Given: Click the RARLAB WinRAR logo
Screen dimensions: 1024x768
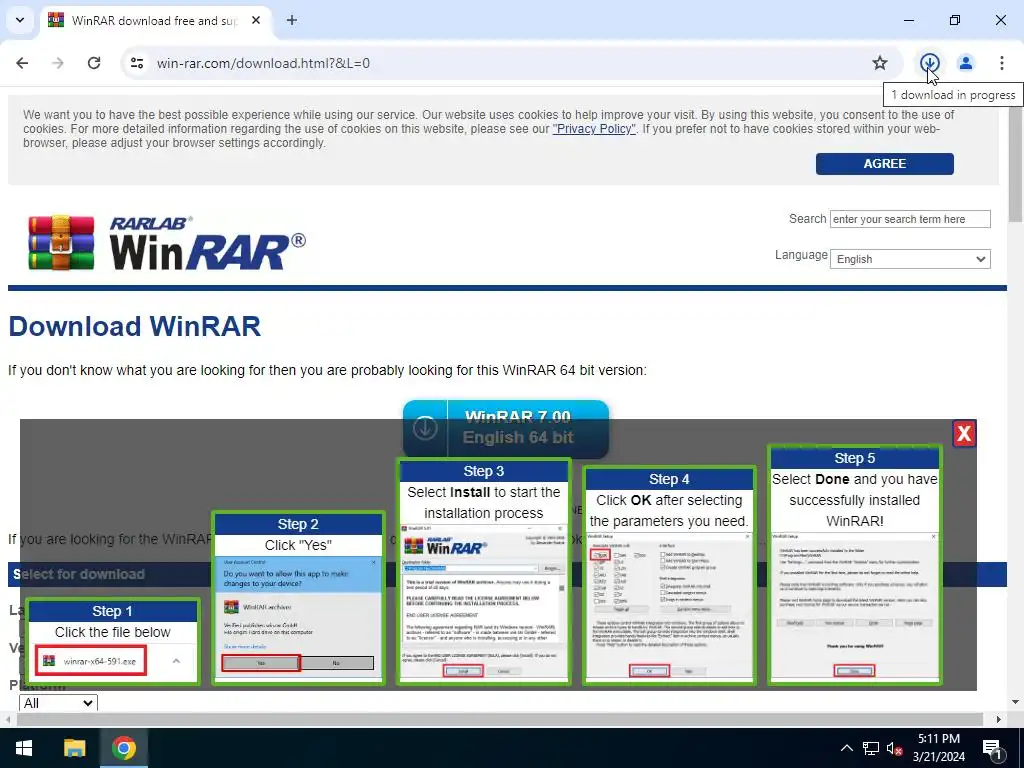Looking at the screenshot, I should pyautogui.click(x=167, y=243).
